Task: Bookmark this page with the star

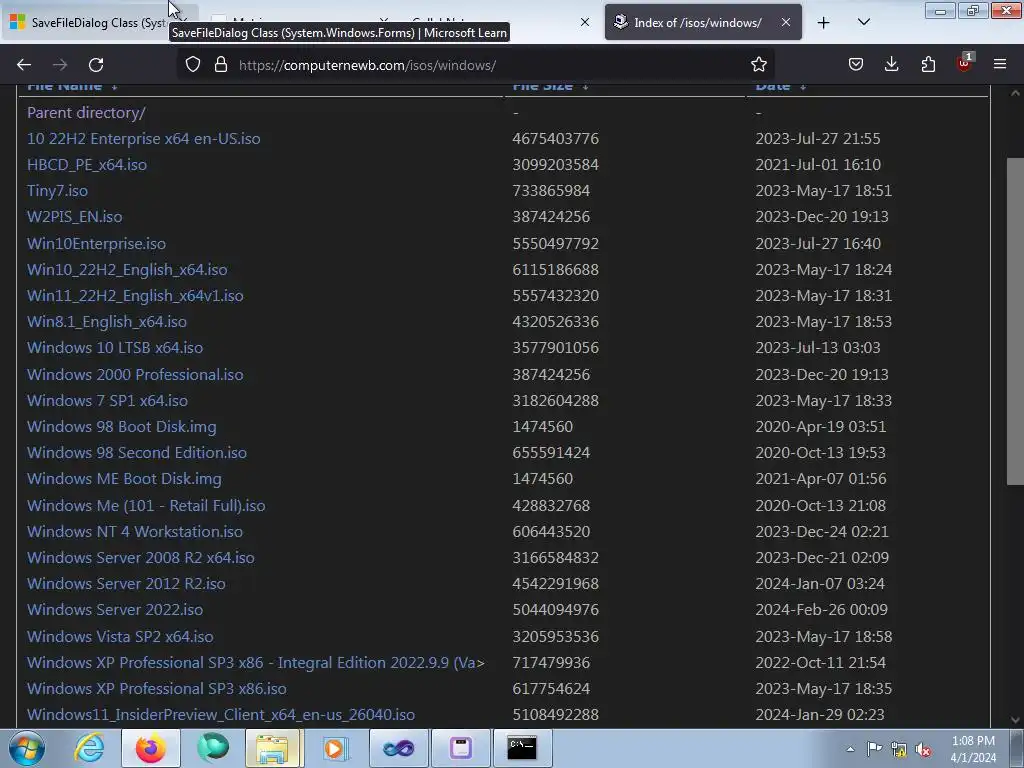Action: coord(758,65)
